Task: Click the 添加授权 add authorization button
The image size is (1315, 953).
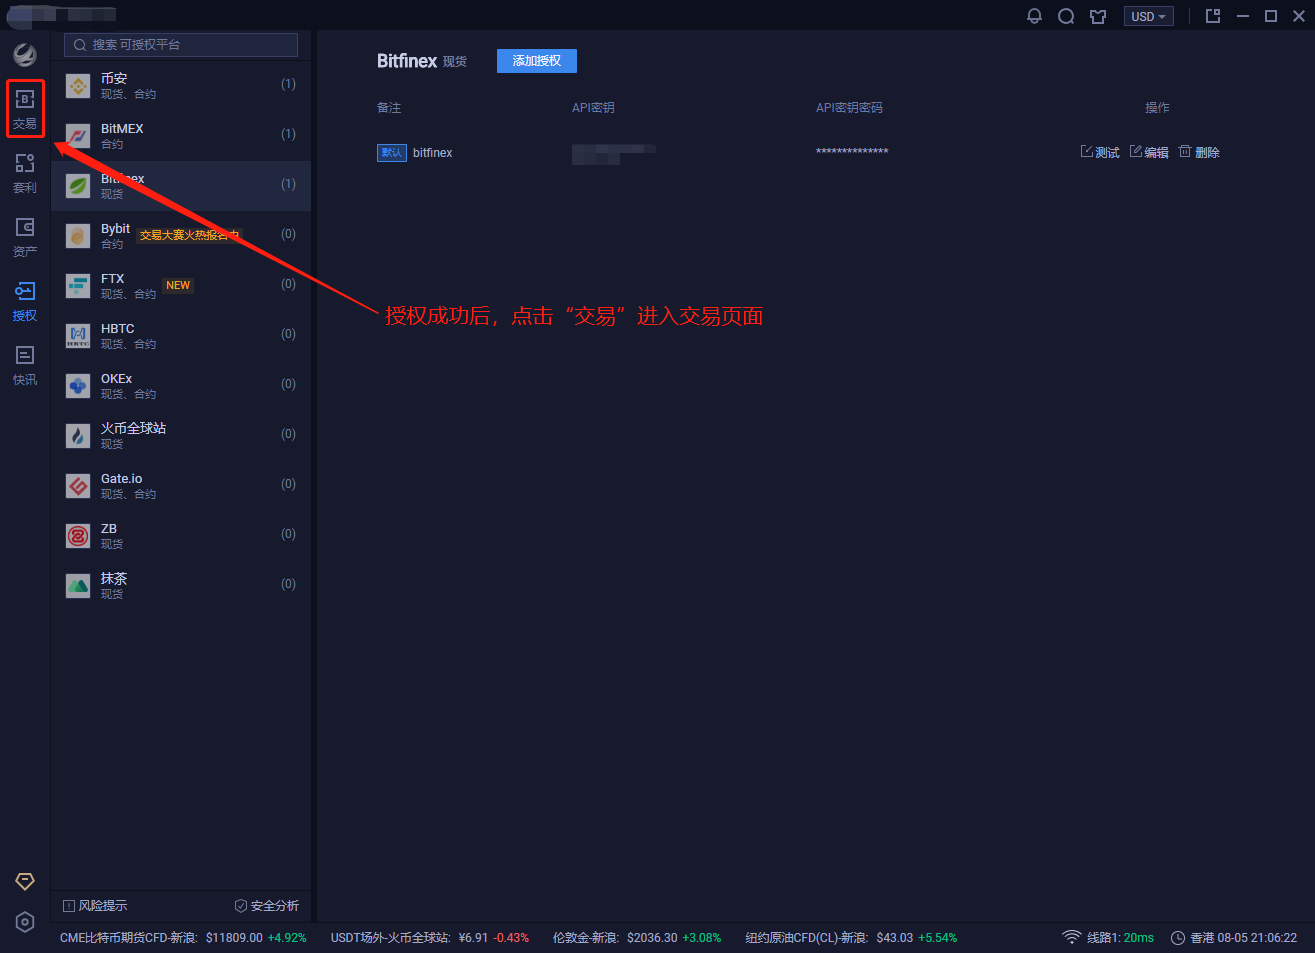Action: click(537, 61)
